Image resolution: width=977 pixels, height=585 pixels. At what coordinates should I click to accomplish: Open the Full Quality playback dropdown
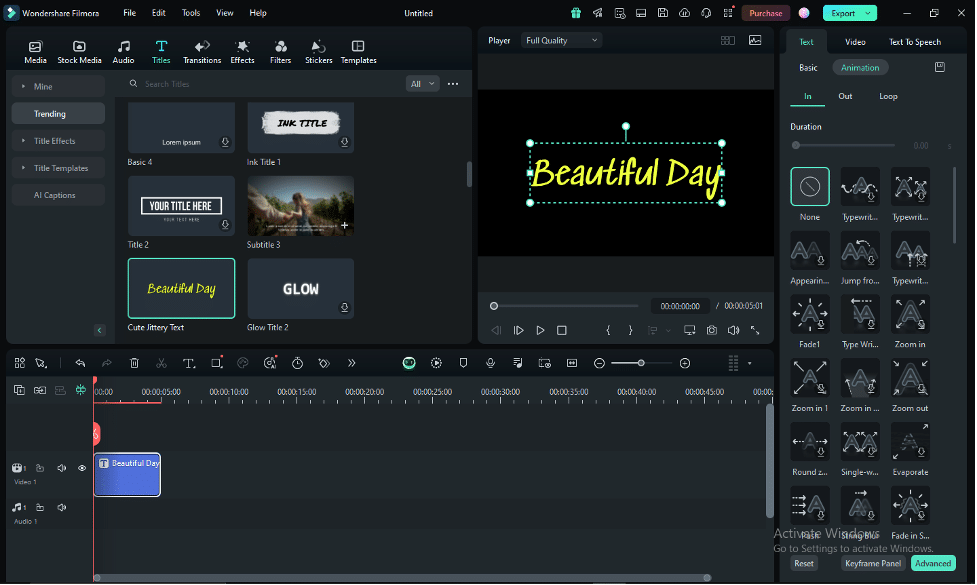pyautogui.click(x=561, y=40)
